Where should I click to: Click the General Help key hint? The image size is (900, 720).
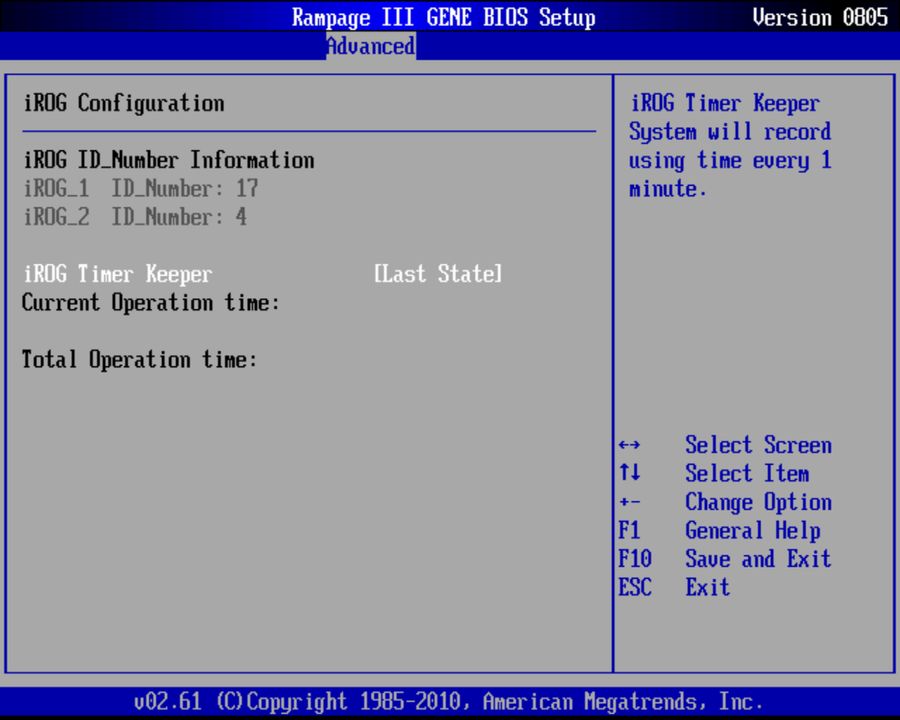pyautogui.click(x=752, y=531)
